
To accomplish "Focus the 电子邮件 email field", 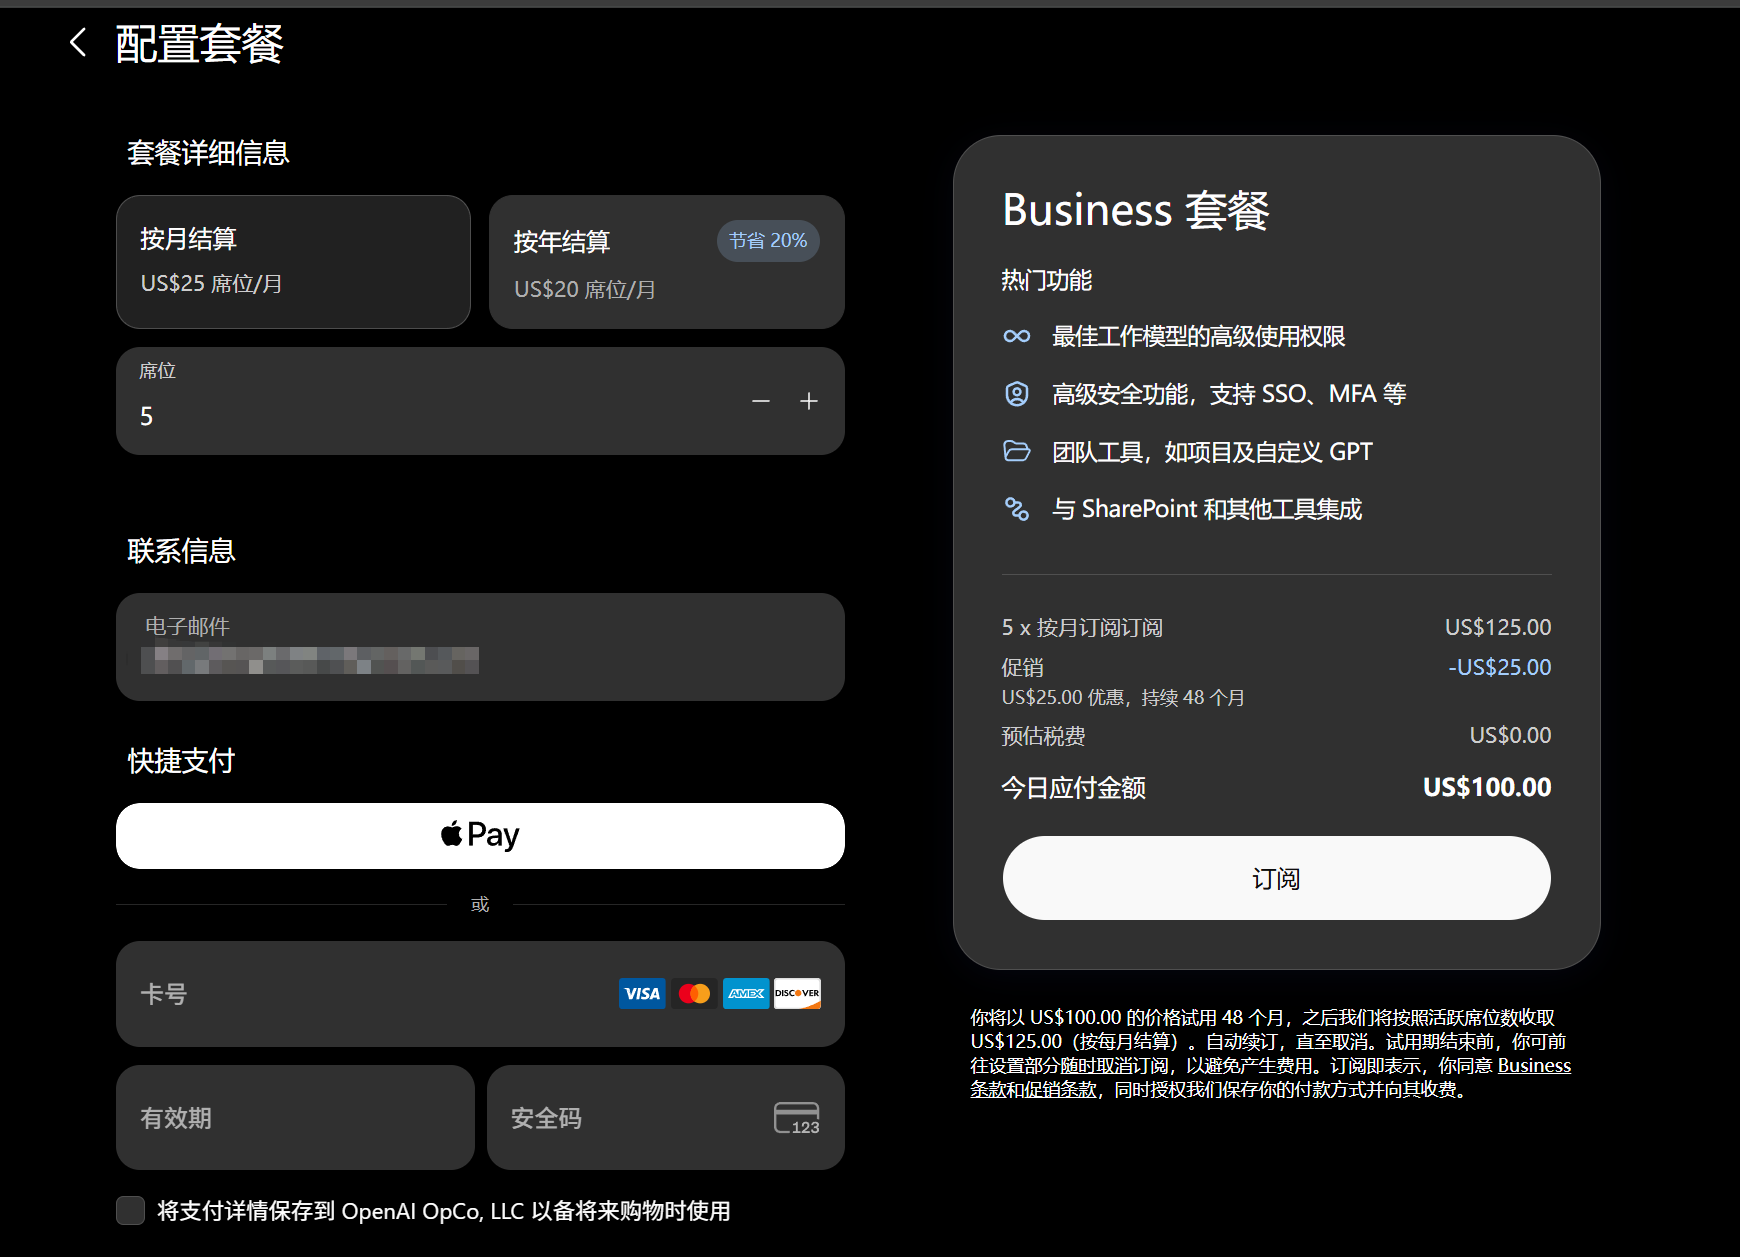I will 480,647.
